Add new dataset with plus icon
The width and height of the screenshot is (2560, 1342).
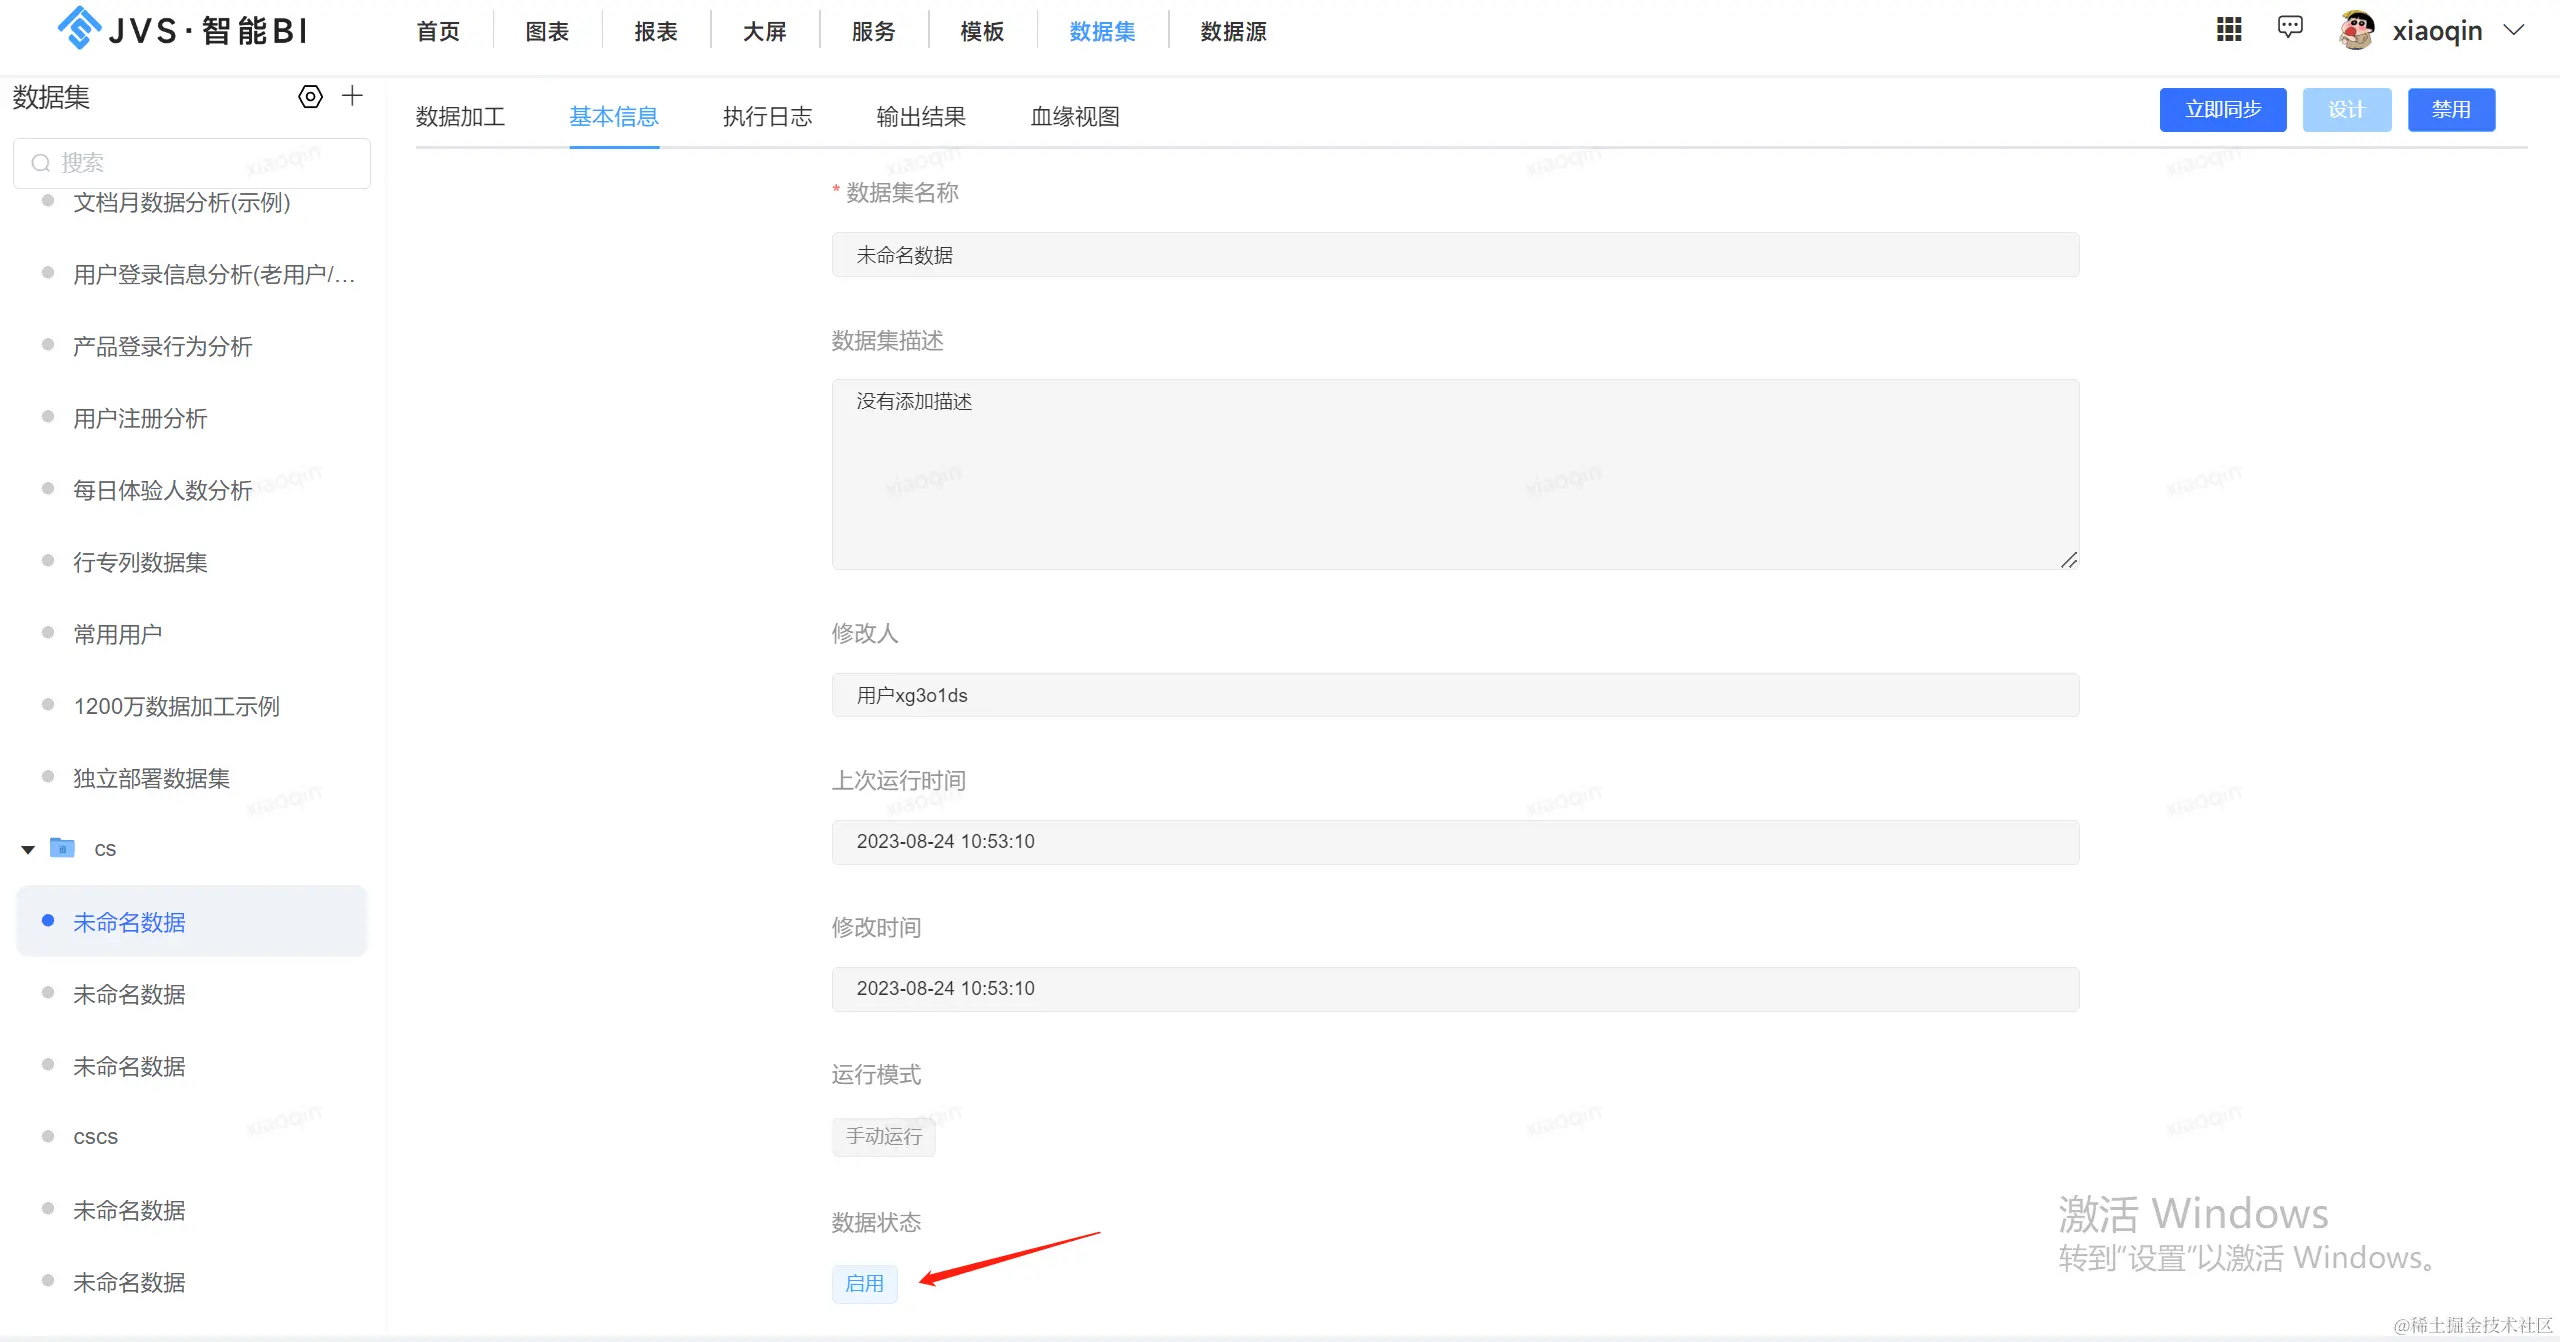click(352, 96)
